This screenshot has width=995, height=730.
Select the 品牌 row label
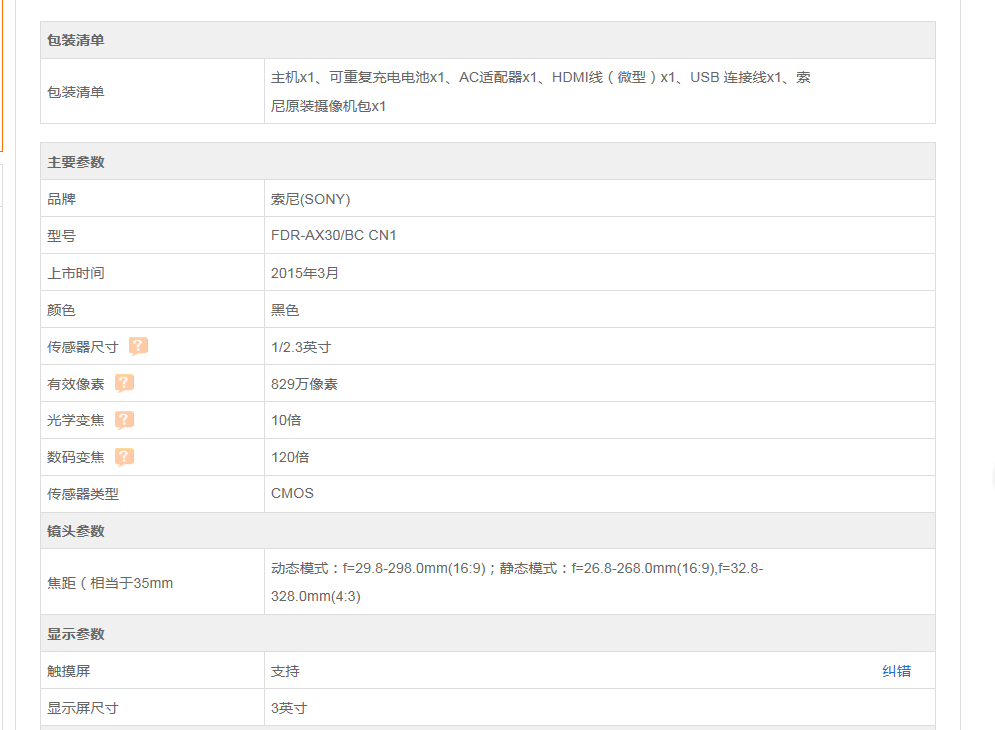pyautogui.click(x=62, y=199)
